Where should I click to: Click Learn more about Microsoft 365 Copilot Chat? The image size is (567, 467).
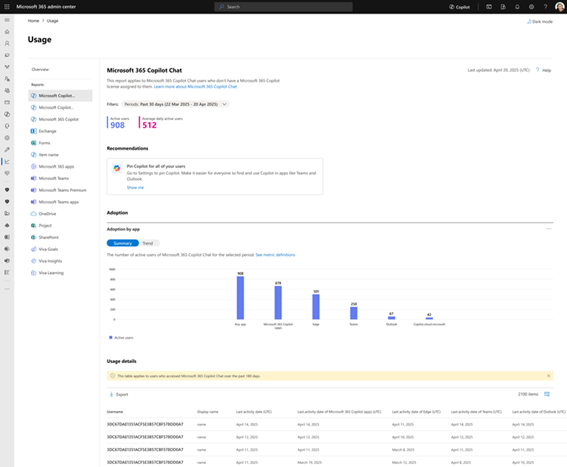pyautogui.click(x=195, y=87)
